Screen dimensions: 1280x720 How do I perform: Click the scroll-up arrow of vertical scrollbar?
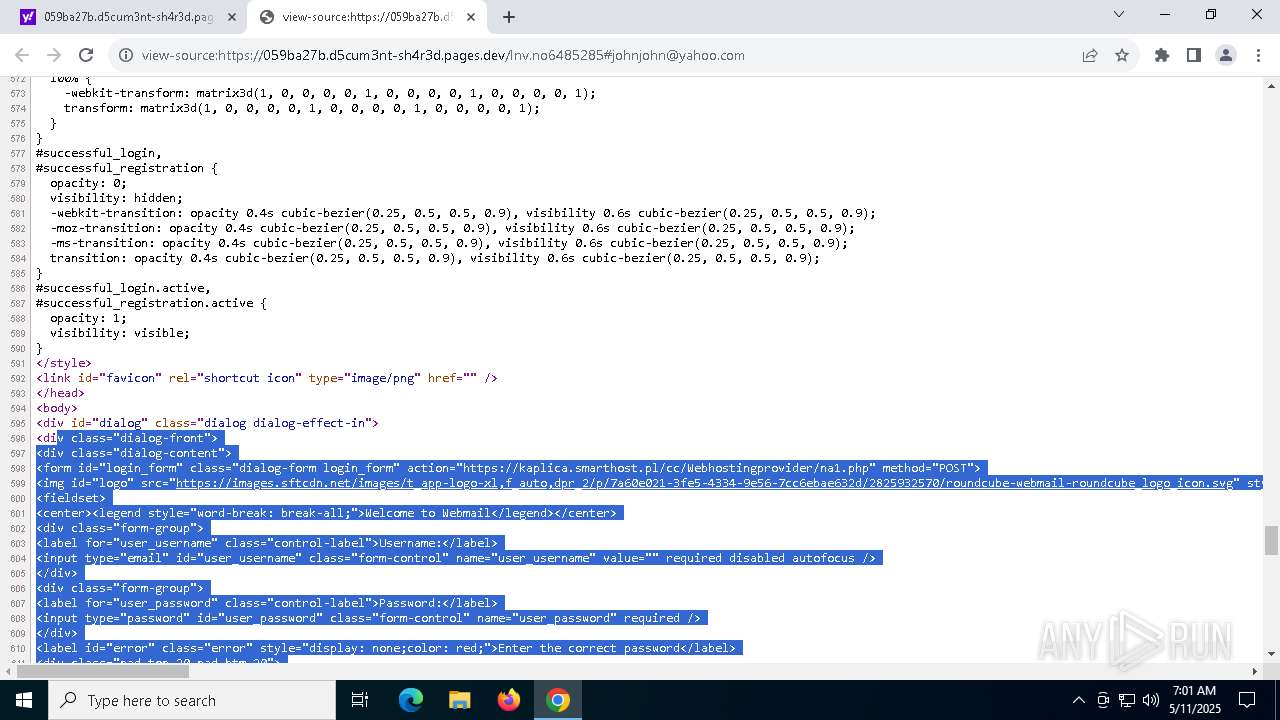coord(1271,85)
